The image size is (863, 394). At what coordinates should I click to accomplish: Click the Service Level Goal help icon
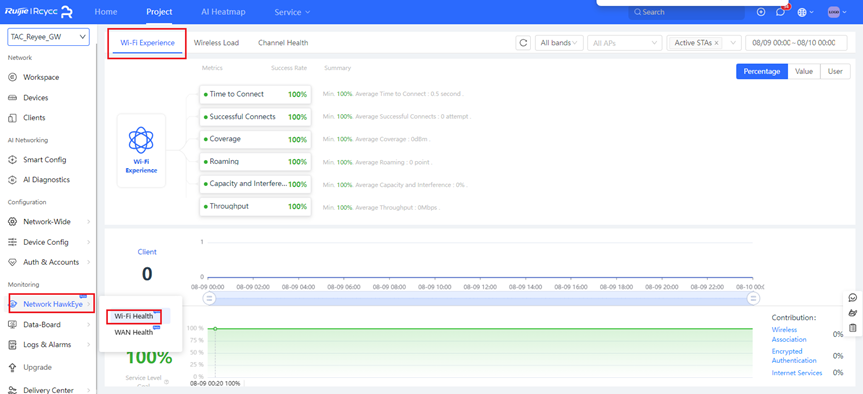pos(166,381)
